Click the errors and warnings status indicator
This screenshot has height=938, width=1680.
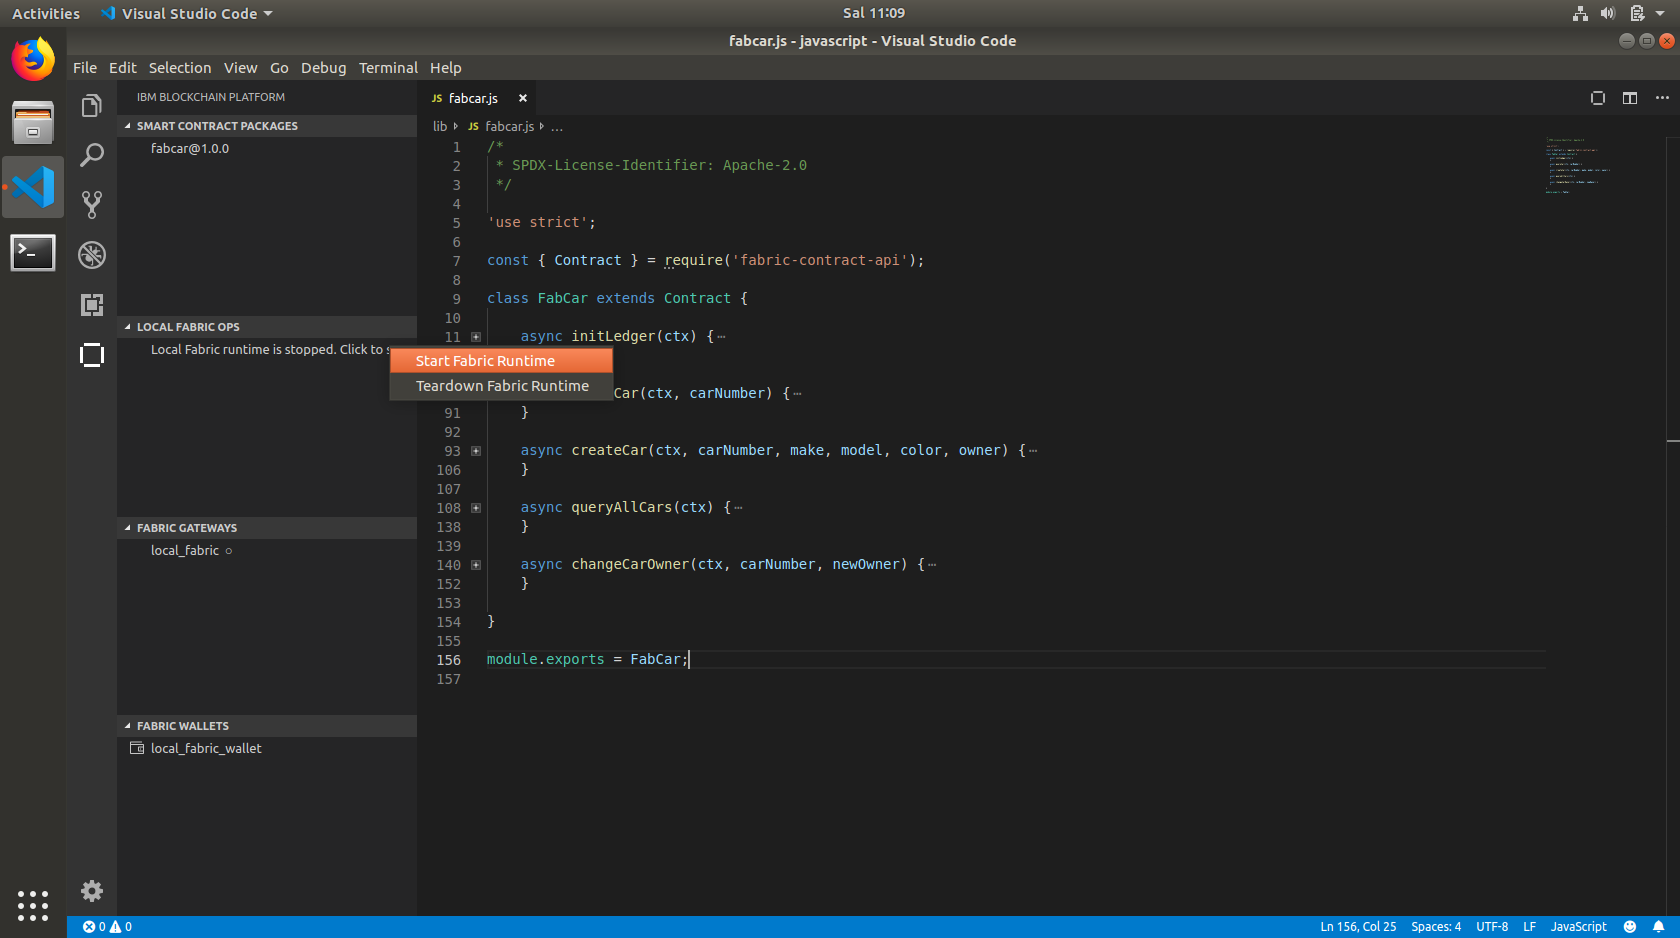(107, 927)
